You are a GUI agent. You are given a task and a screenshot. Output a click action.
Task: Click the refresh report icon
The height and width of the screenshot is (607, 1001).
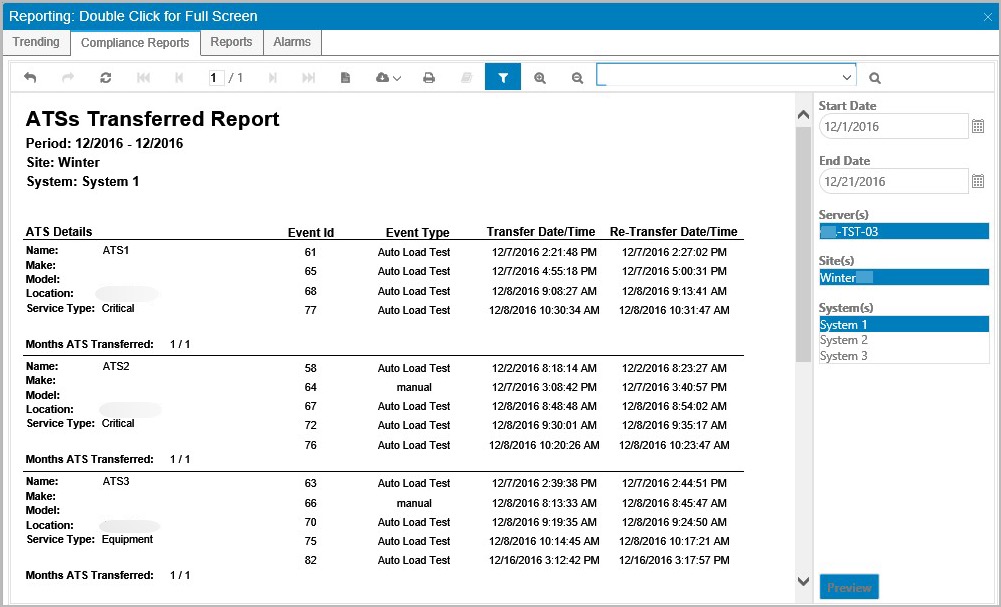(106, 78)
